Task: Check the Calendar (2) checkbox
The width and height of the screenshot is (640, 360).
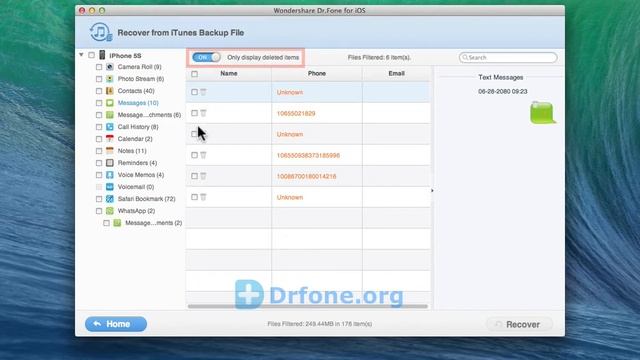Action: pyautogui.click(x=99, y=139)
